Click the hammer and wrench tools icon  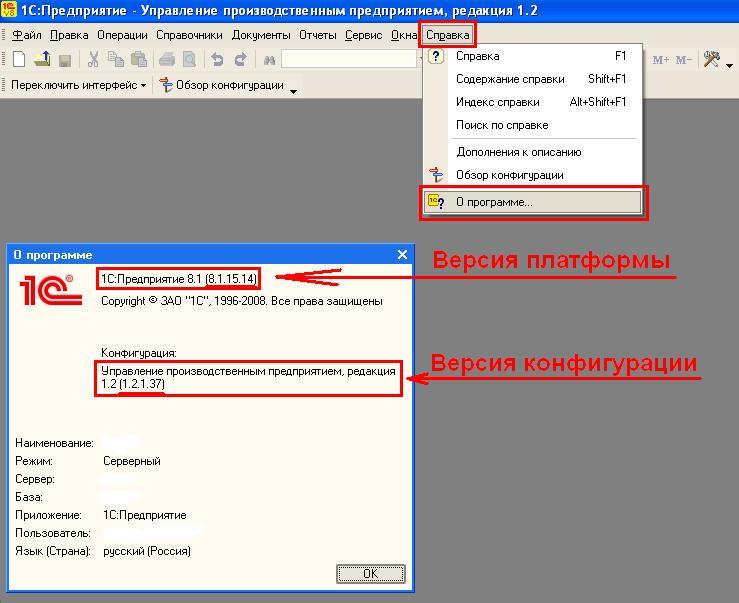coord(712,59)
